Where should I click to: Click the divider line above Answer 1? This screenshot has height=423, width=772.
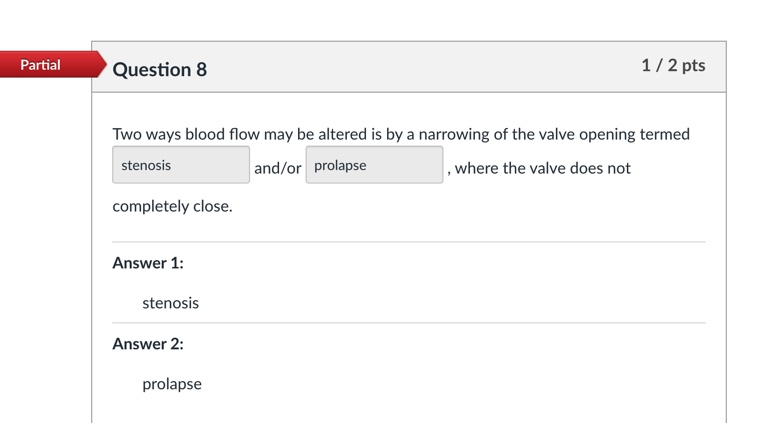pyautogui.click(x=409, y=242)
